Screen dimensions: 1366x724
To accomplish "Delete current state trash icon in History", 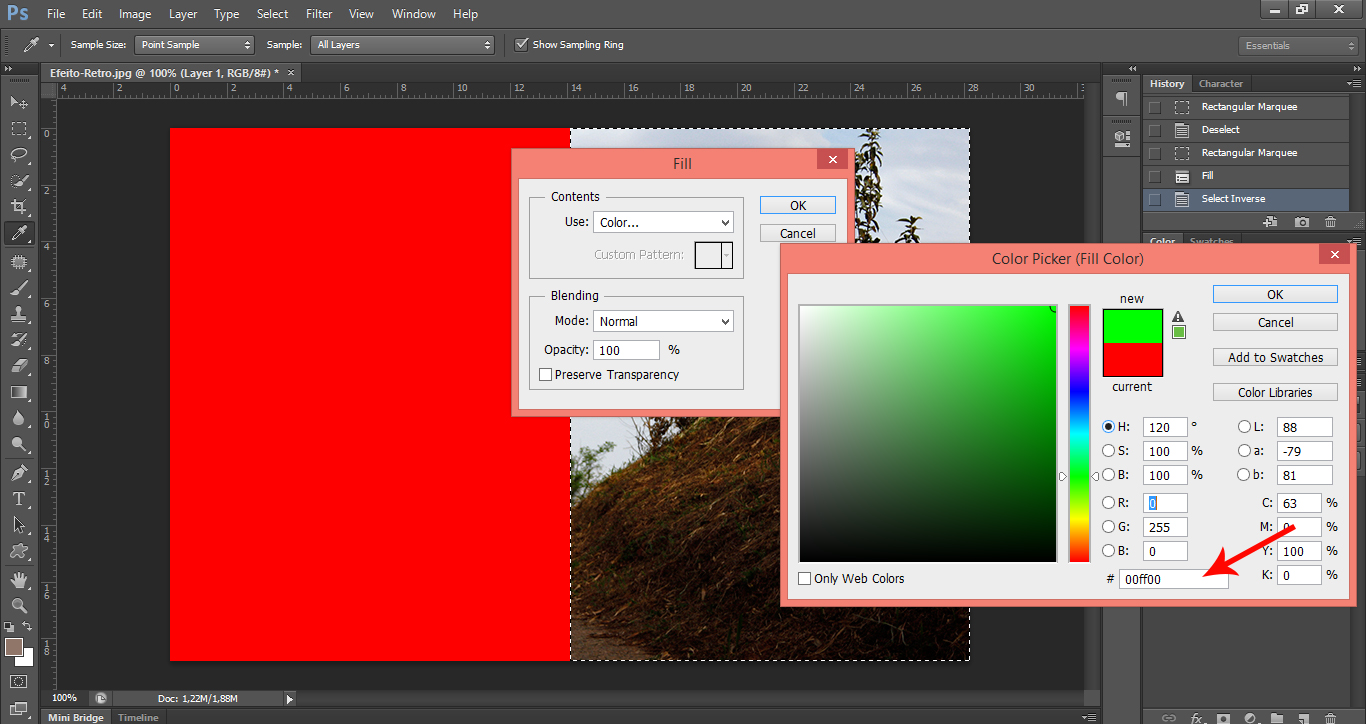I will [x=1330, y=222].
